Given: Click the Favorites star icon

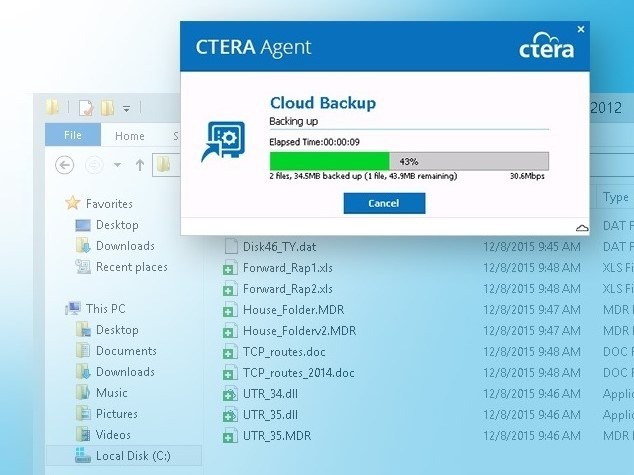Looking at the screenshot, I should coord(73,203).
